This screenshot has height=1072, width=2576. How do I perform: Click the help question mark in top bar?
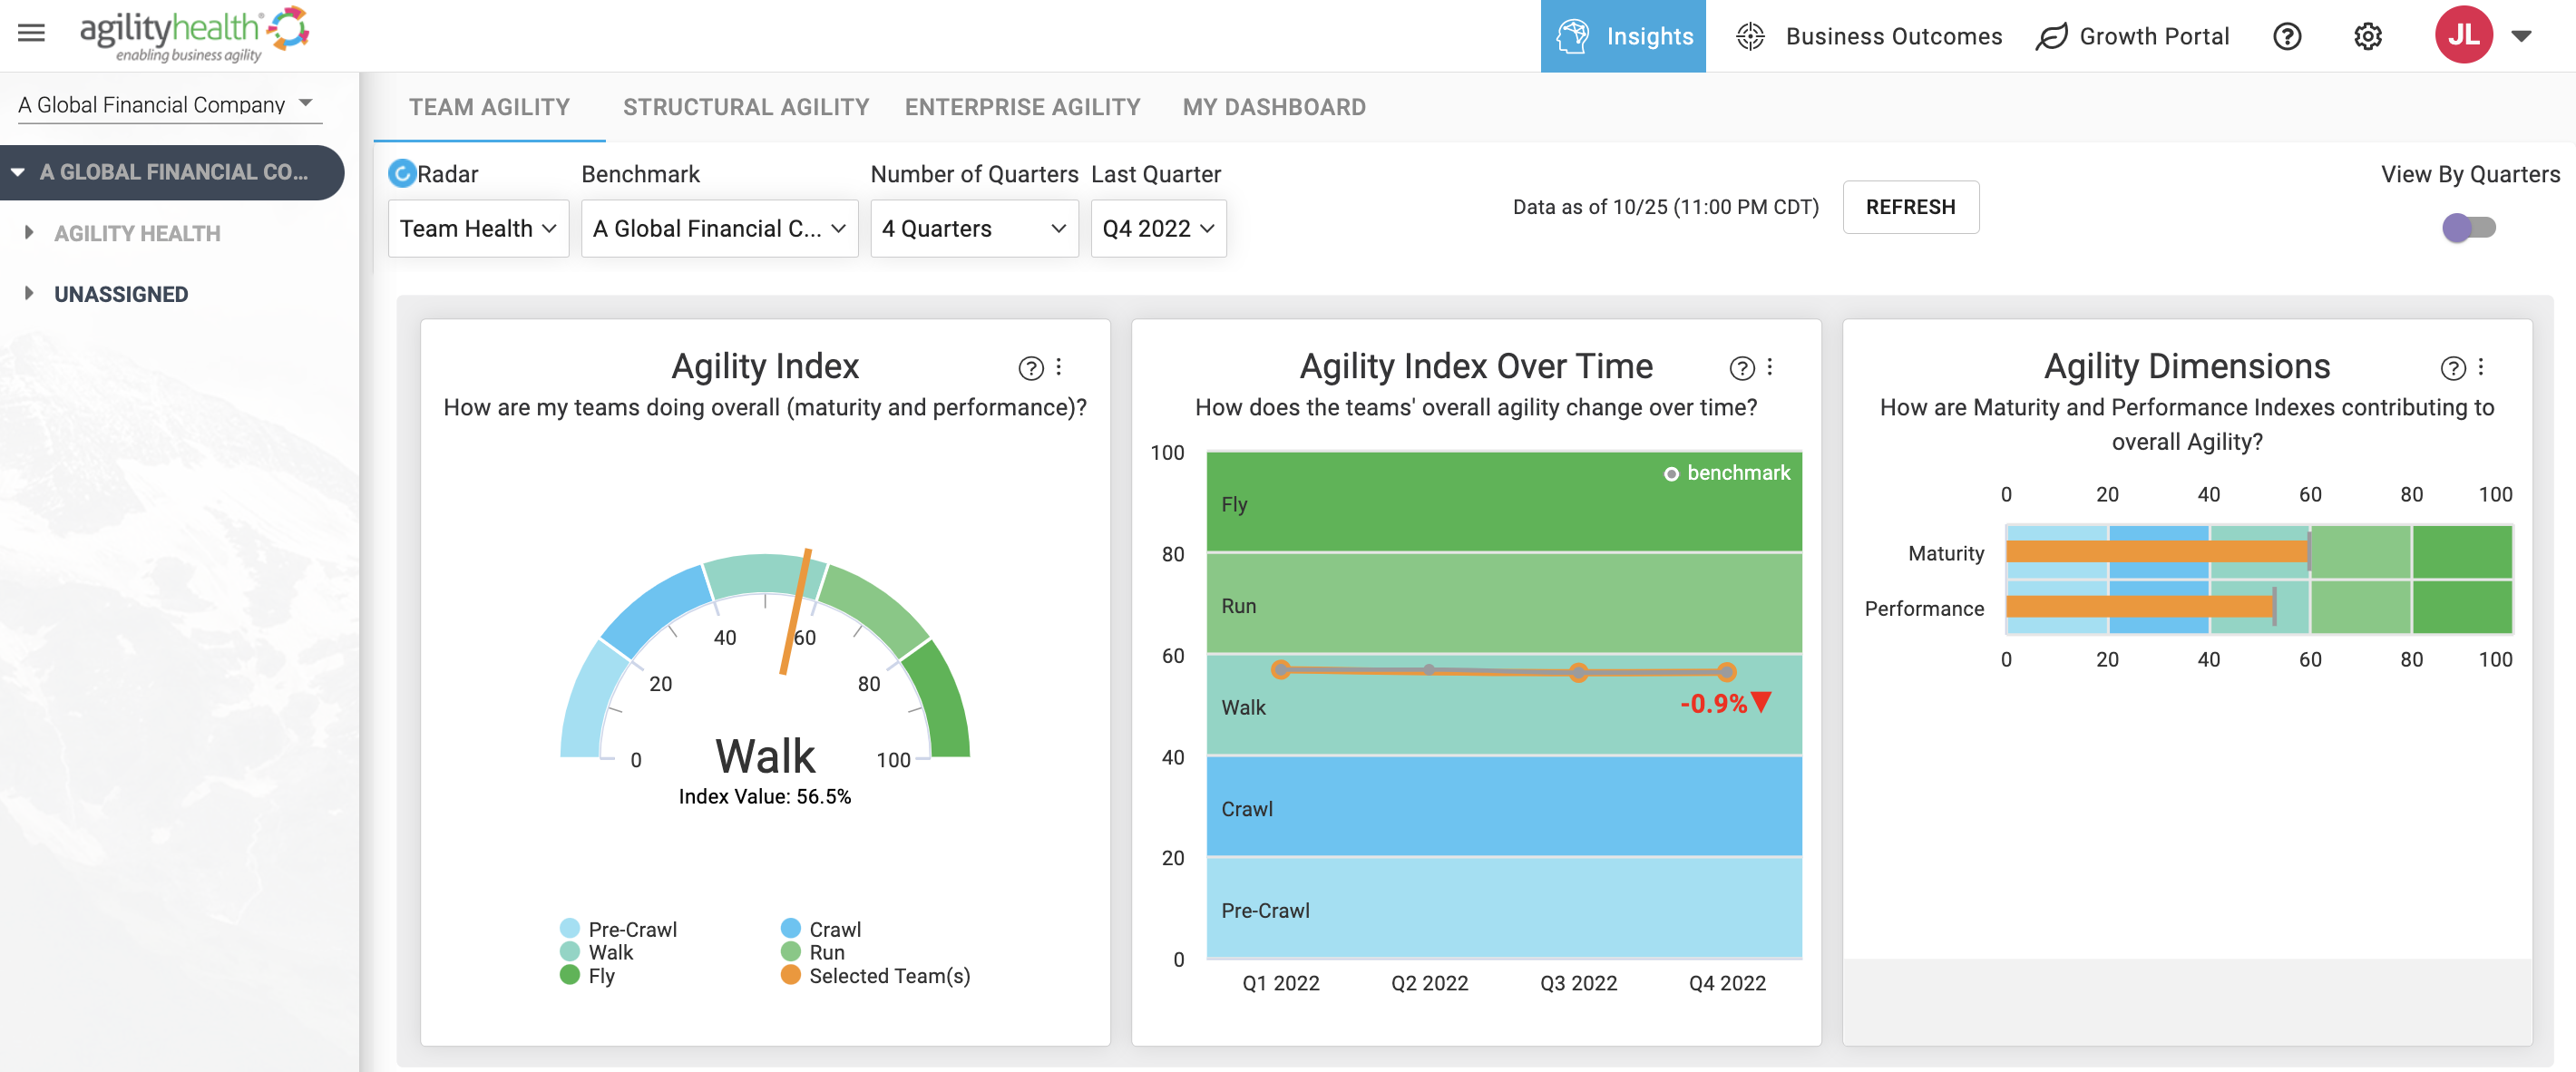(2287, 37)
